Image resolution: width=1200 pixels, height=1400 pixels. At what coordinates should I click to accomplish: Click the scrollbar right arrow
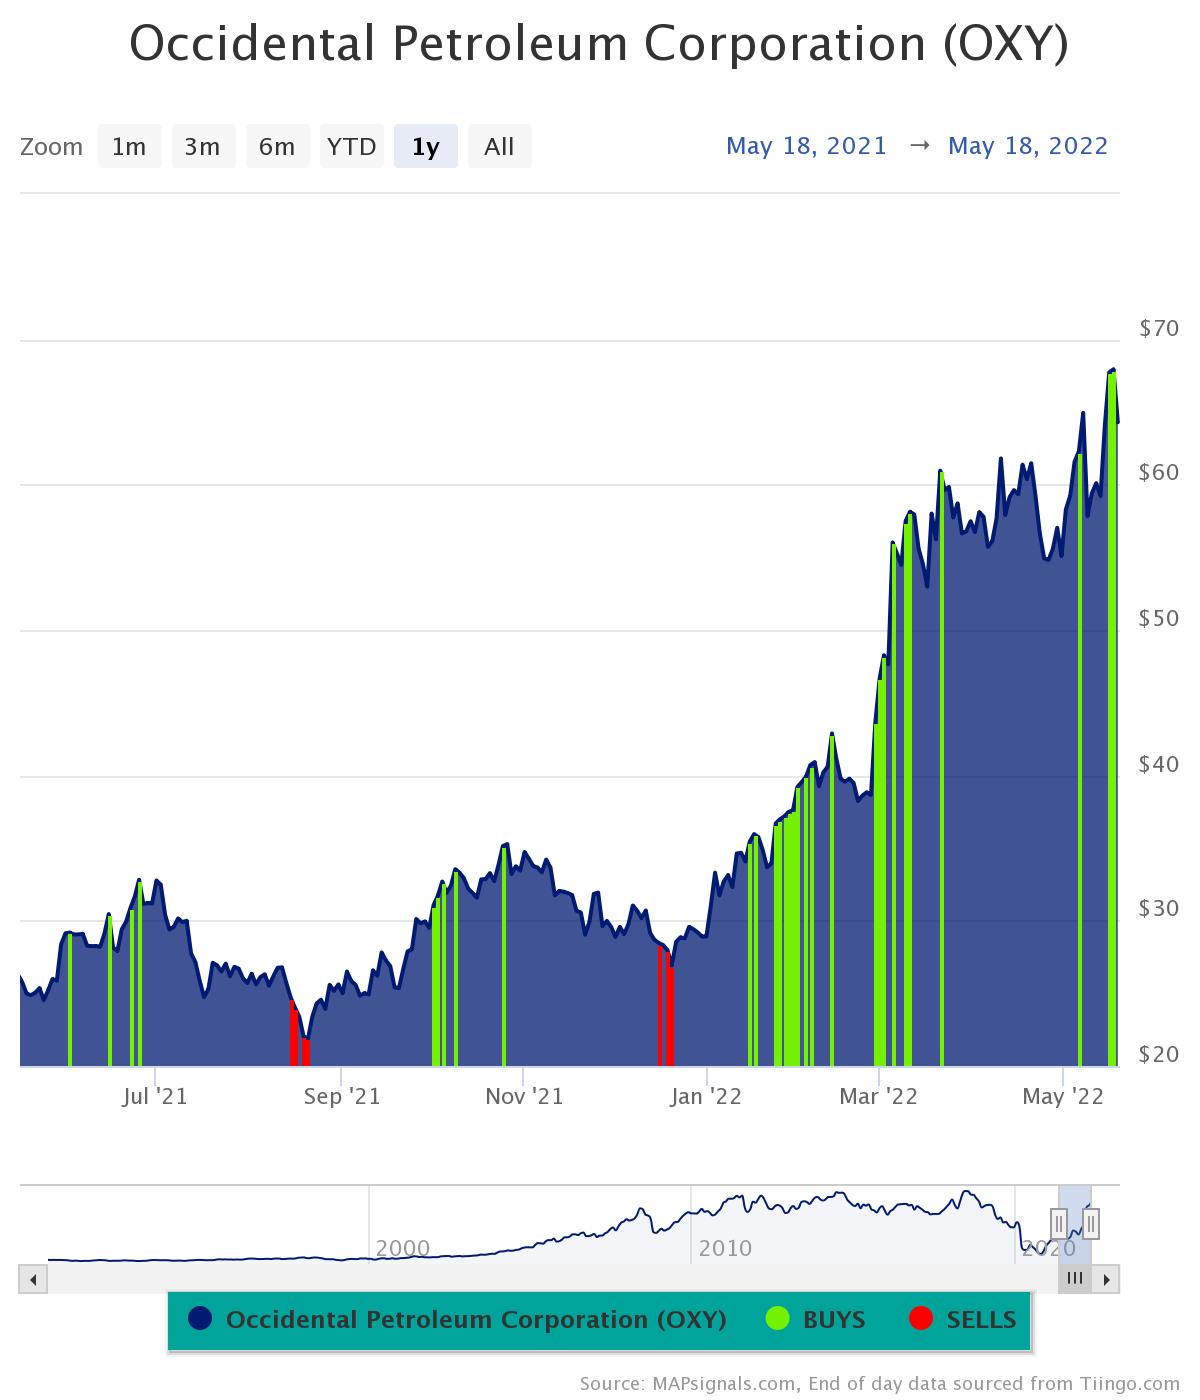coord(1106,1279)
